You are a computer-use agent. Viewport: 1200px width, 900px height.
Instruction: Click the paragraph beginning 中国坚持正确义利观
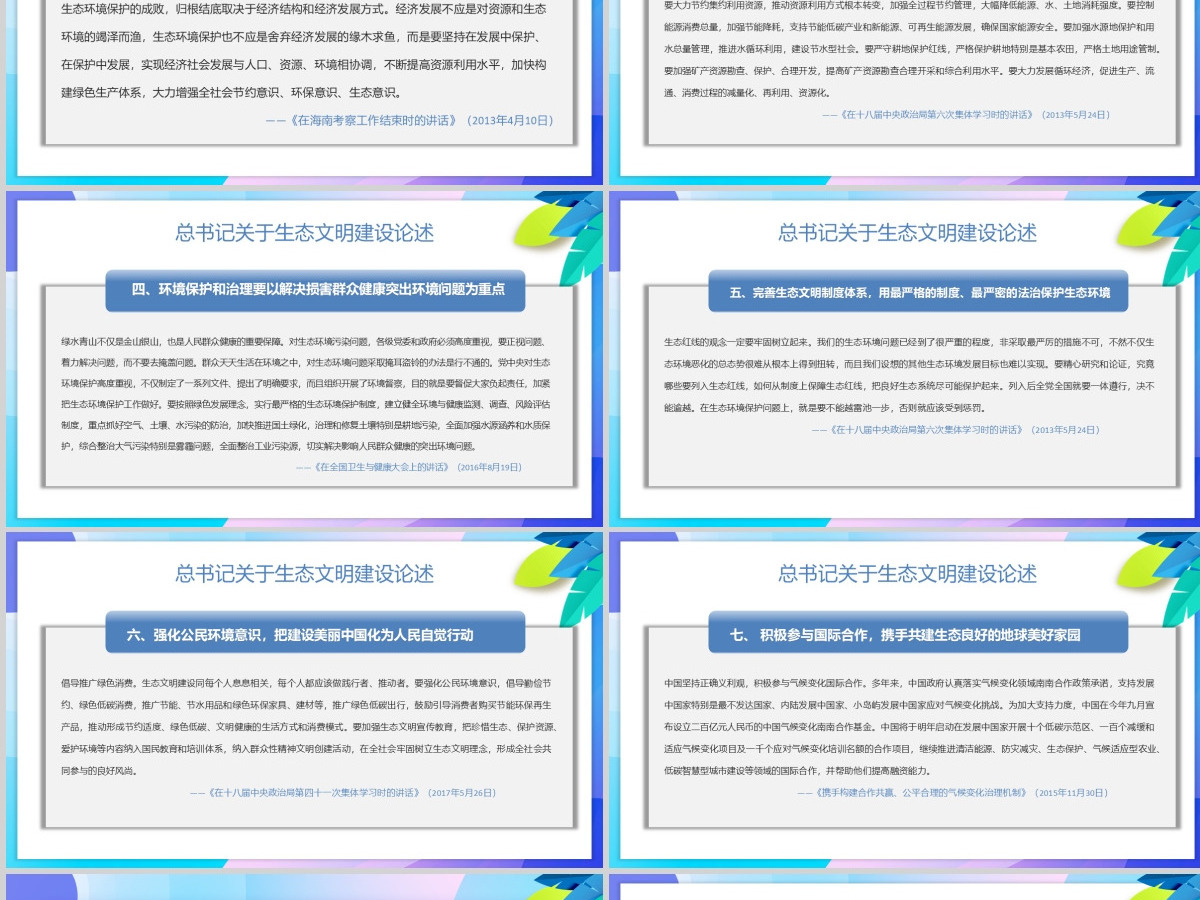click(912, 726)
